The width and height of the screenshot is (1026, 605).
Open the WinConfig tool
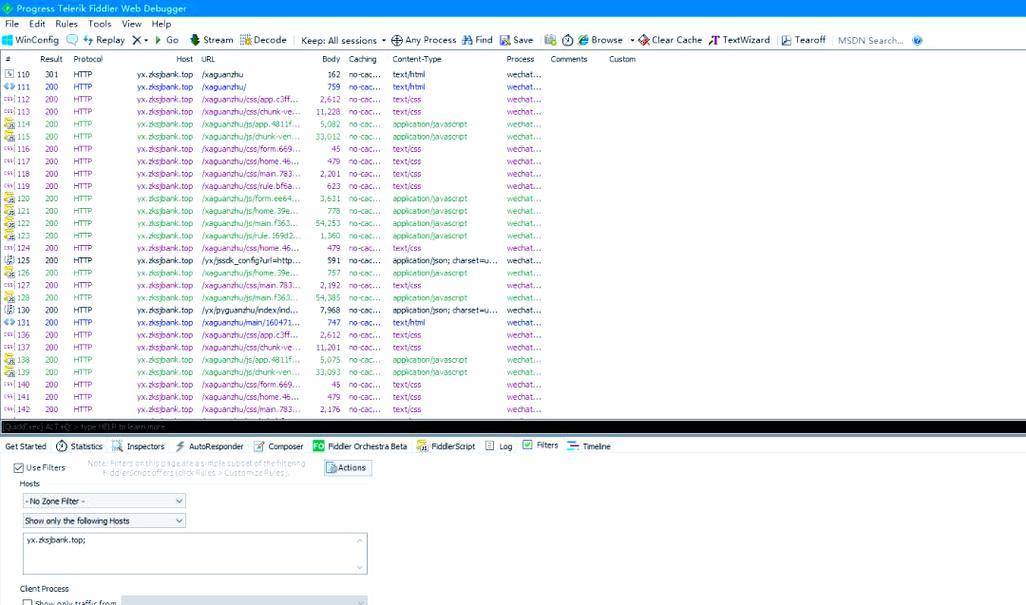[x=31, y=40]
